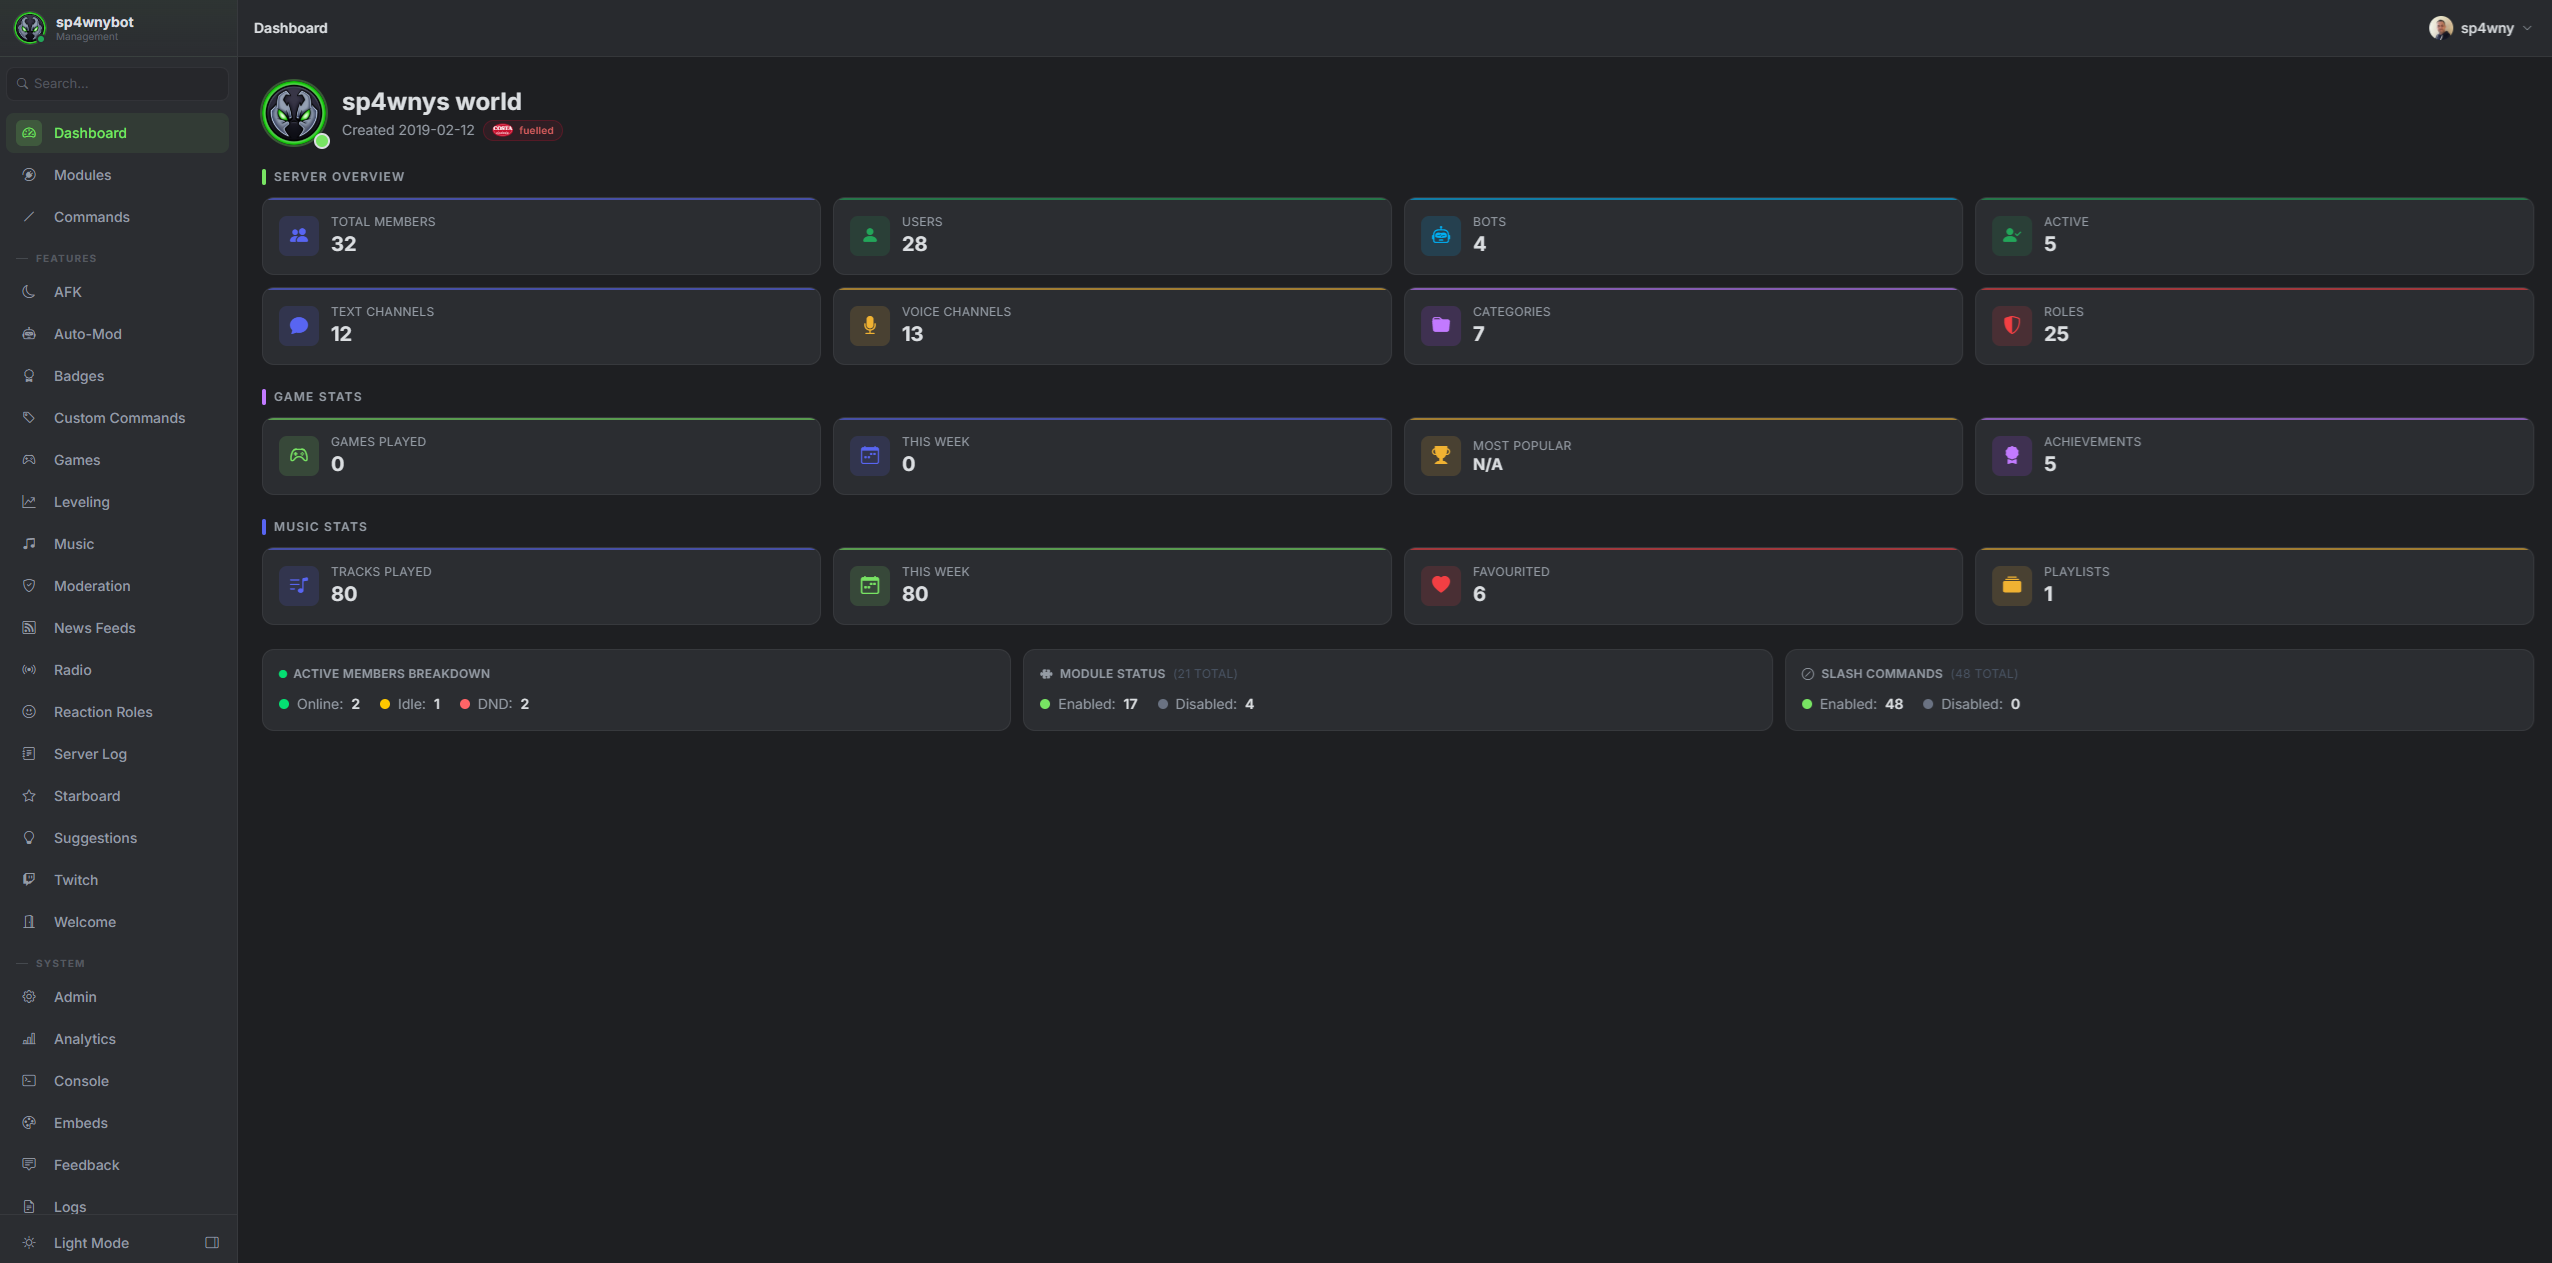Open the Music module from the sidebar

(x=73, y=543)
